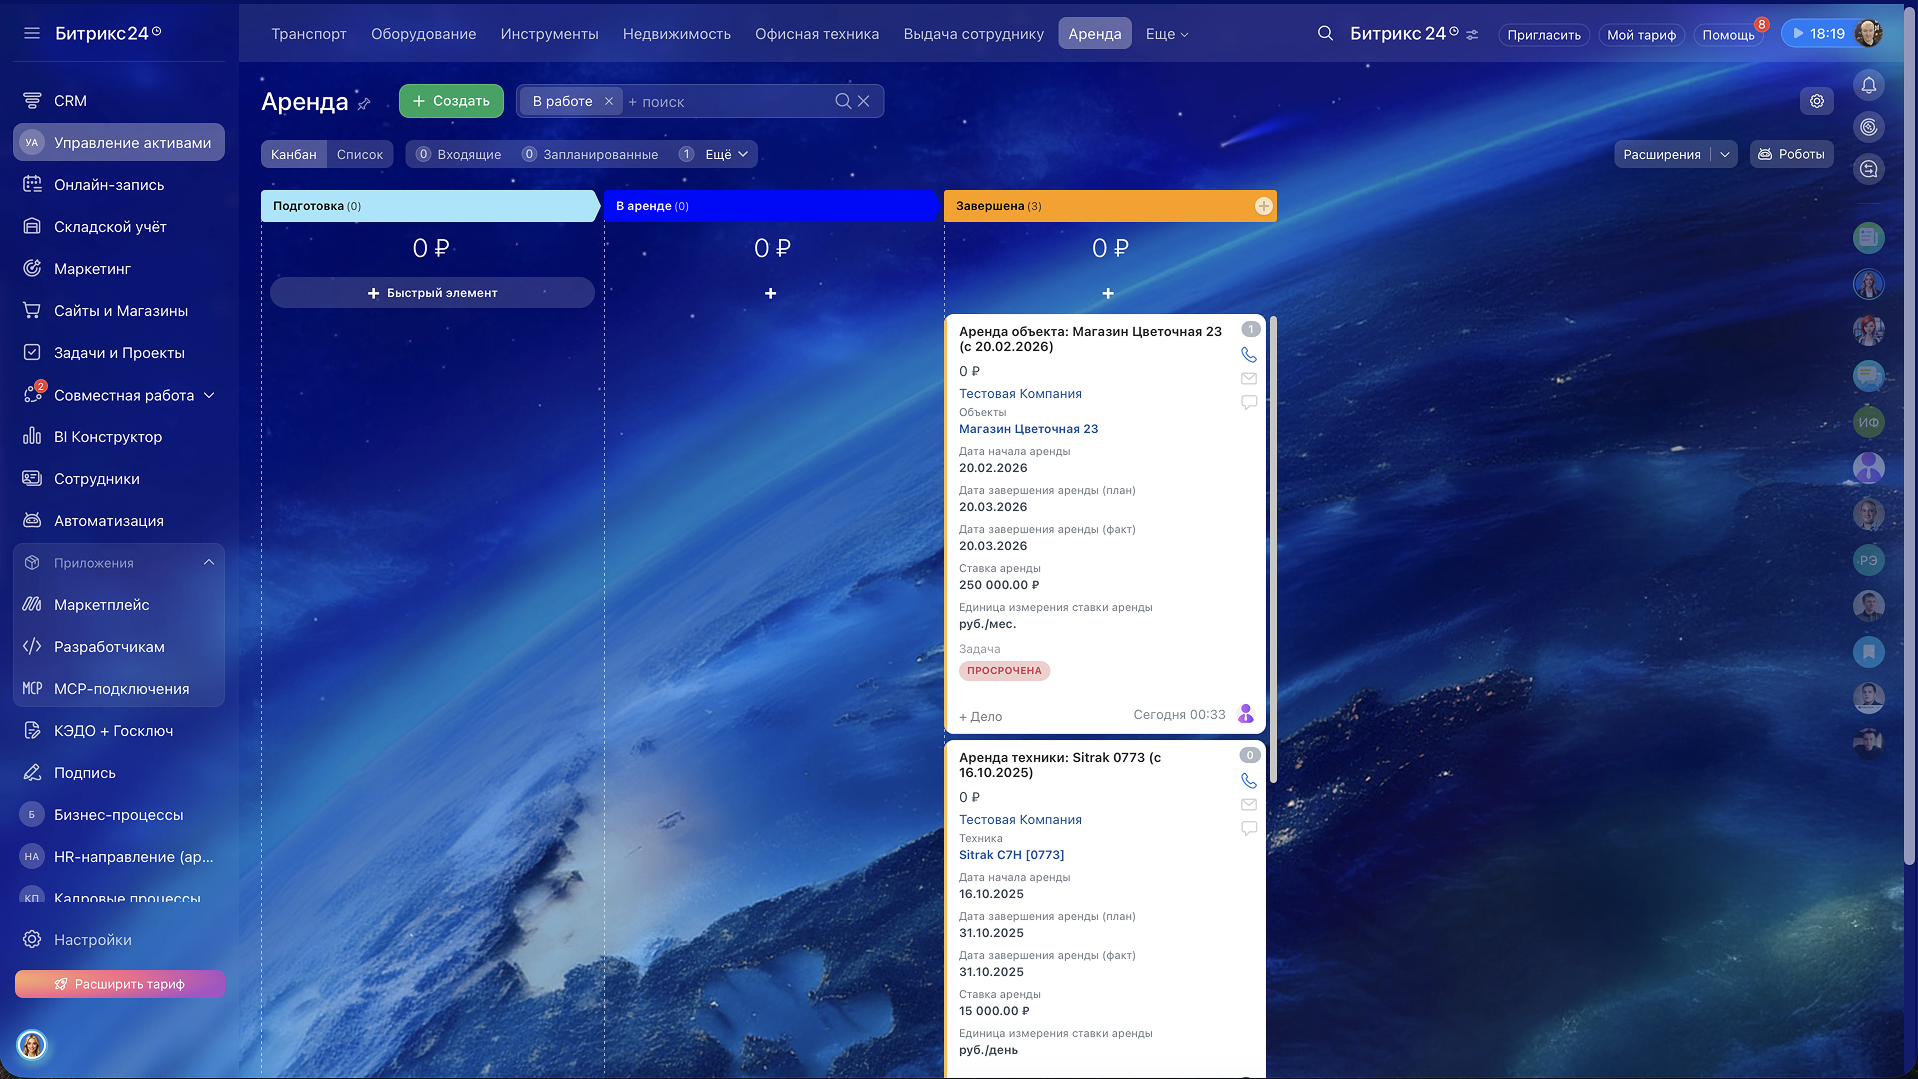Viewport: 1918px width, 1079px height.
Task: Open the Расширения dropdown arrow
Action: tap(1725, 154)
